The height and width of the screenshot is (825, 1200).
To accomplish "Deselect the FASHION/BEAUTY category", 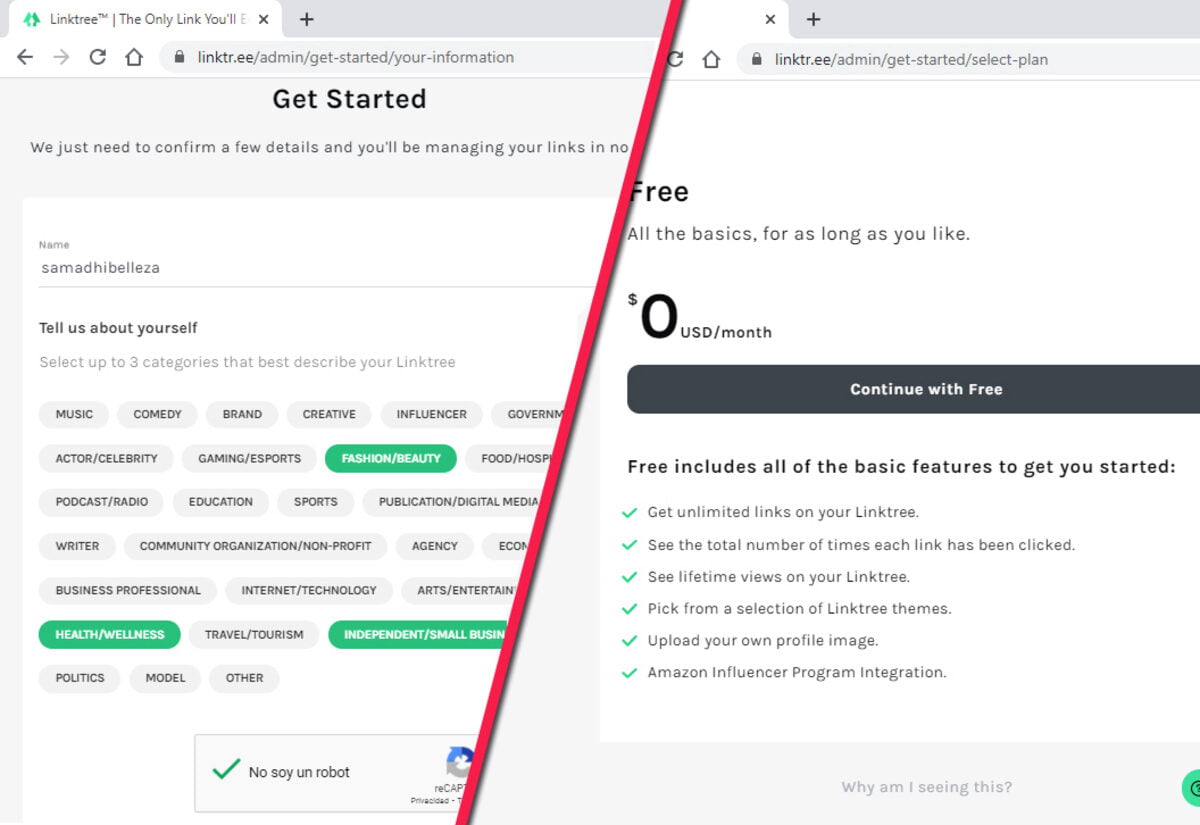I will point(391,458).
